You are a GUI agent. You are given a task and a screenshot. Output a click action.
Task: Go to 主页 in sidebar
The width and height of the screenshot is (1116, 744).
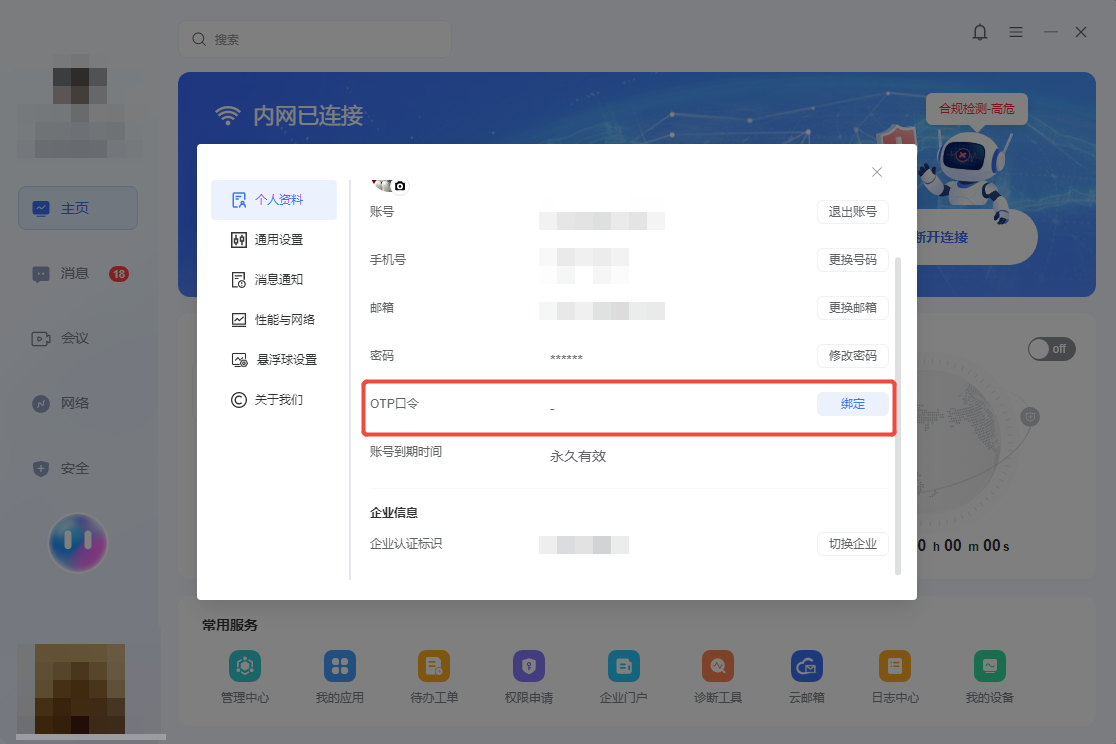(x=78, y=208)
